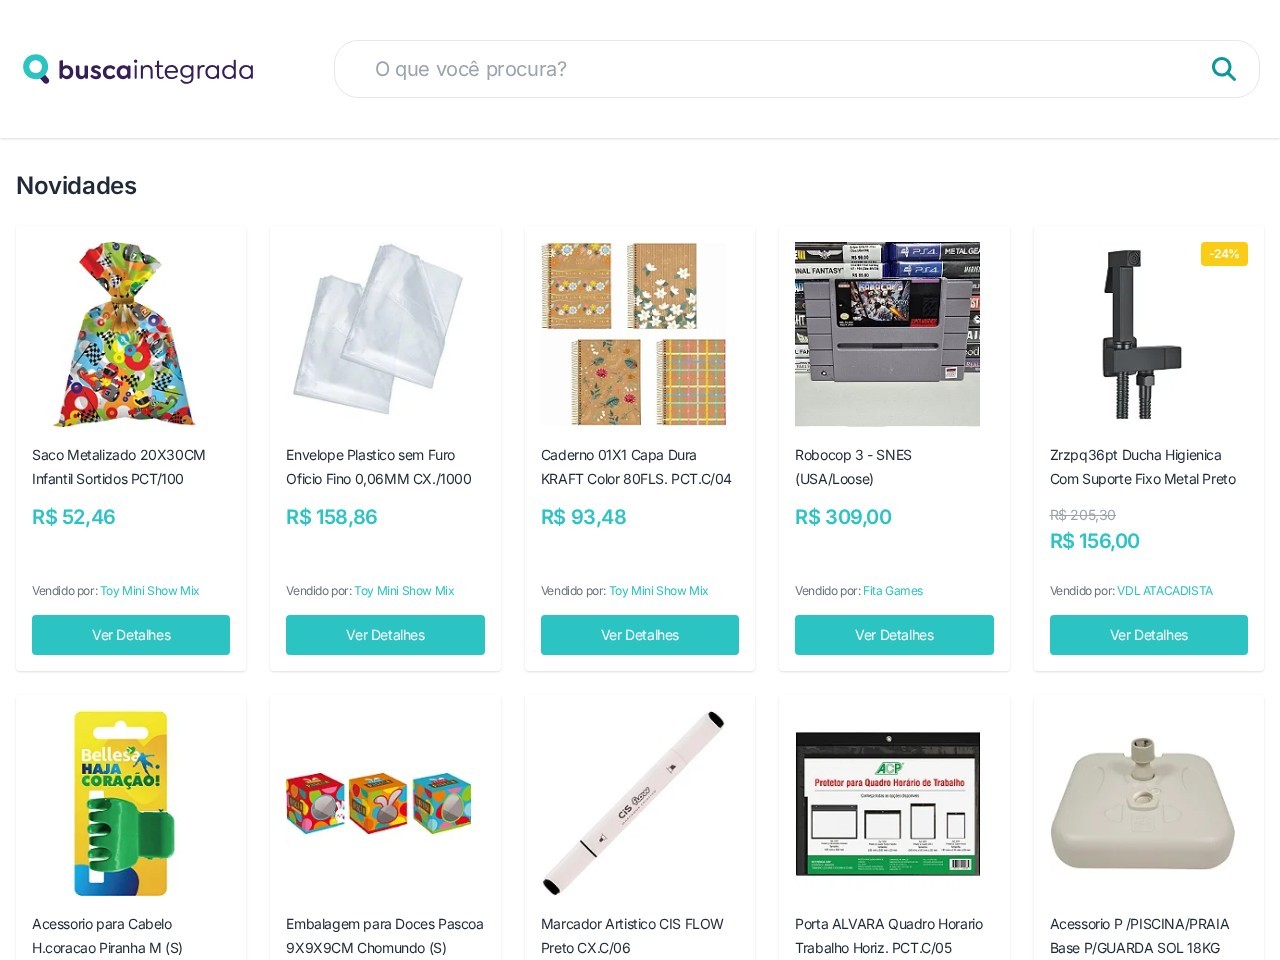
Task: Open Ducha Higienica product image
Action: click(x=1142, y=334)
